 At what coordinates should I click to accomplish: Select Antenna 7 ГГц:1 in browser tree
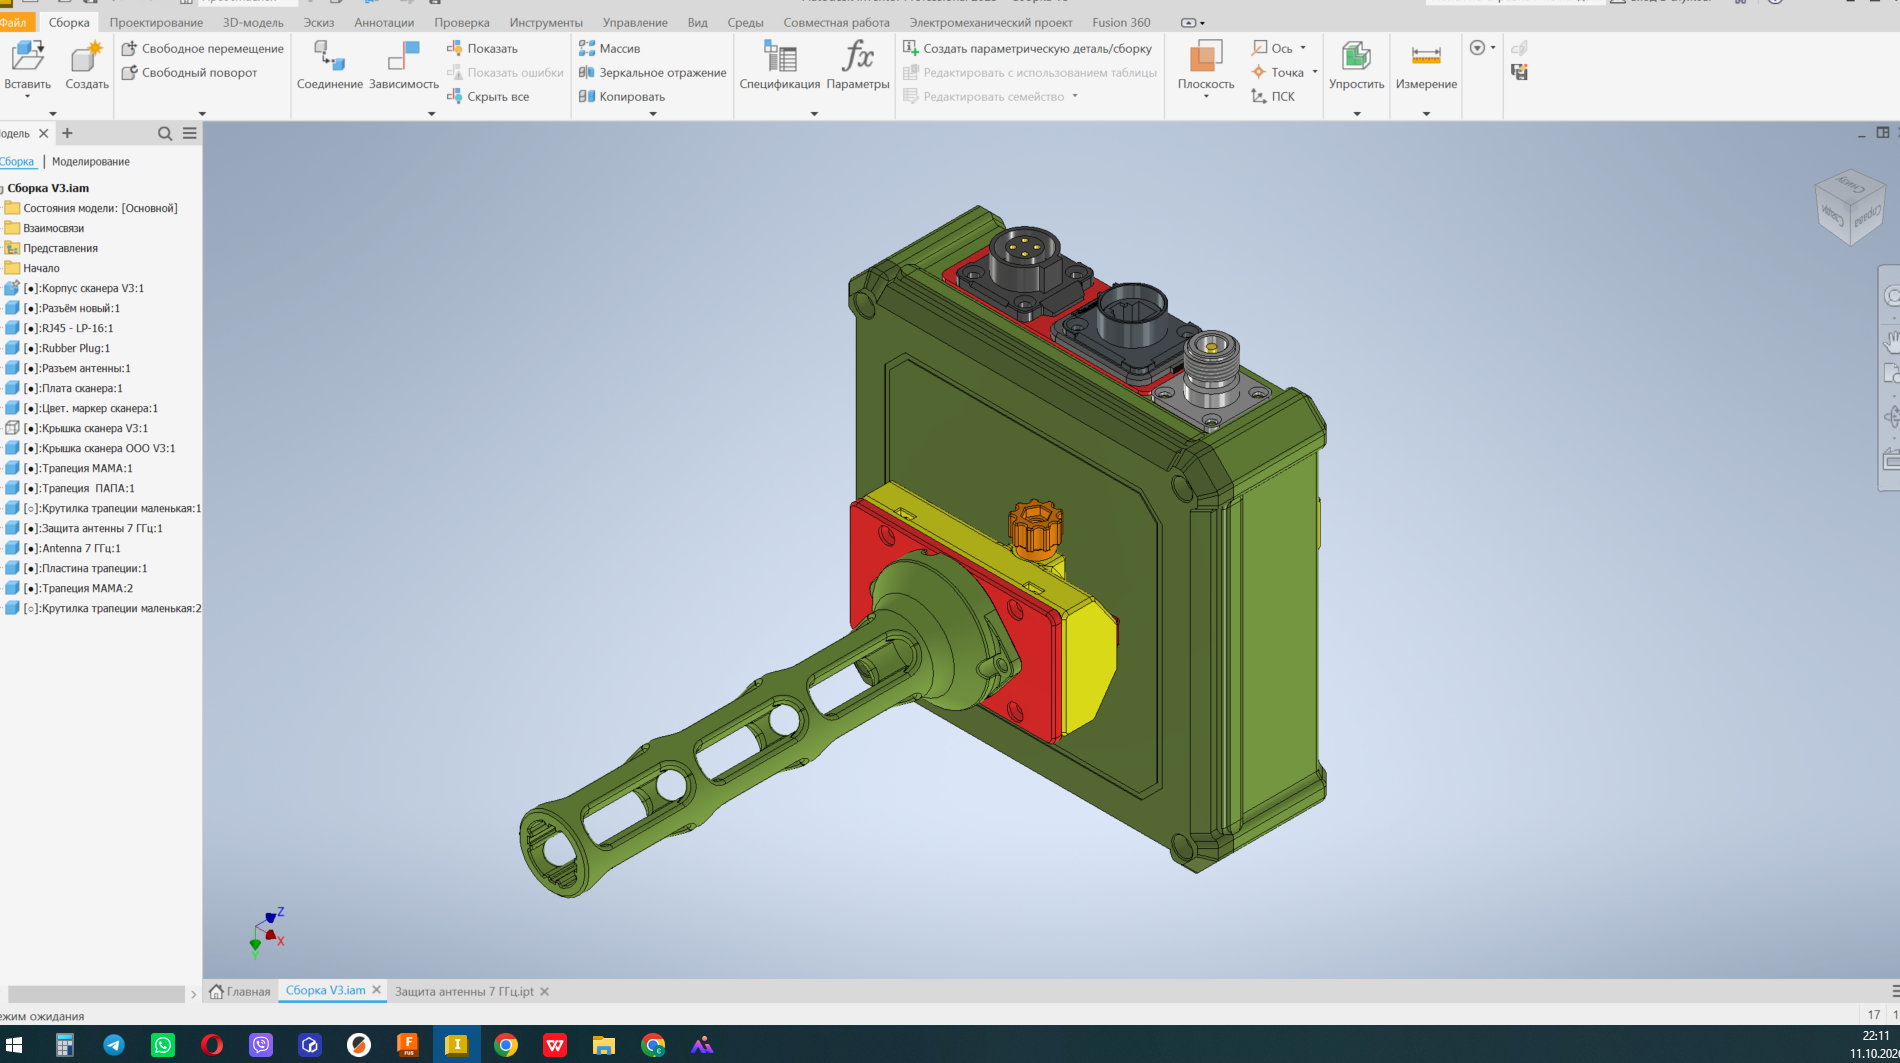click(x=71, y=548)
